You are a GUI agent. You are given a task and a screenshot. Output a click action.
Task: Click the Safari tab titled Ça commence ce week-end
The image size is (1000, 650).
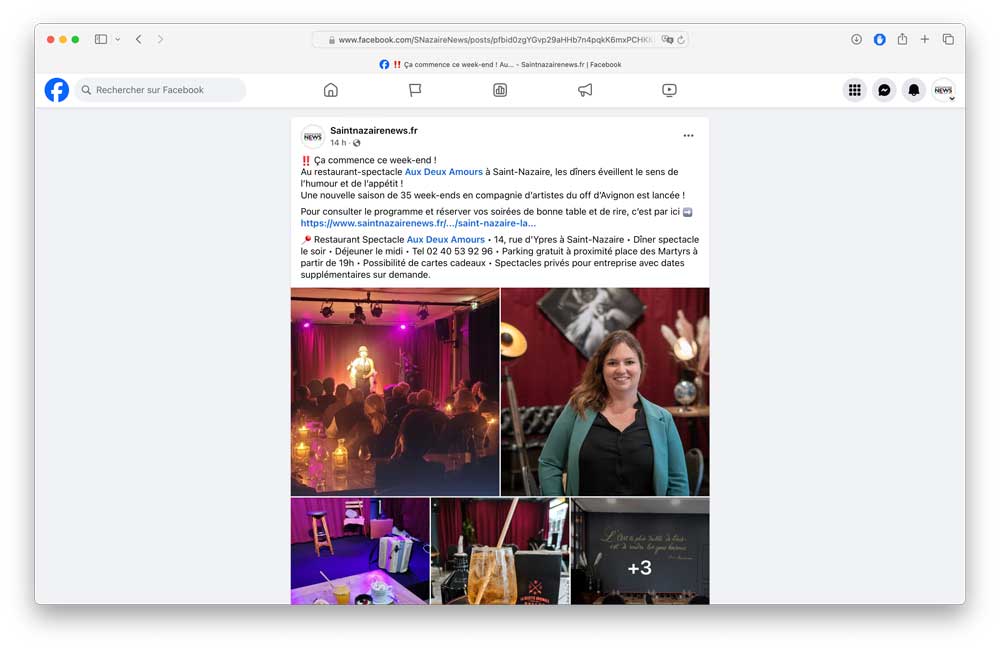pos(500,65)
